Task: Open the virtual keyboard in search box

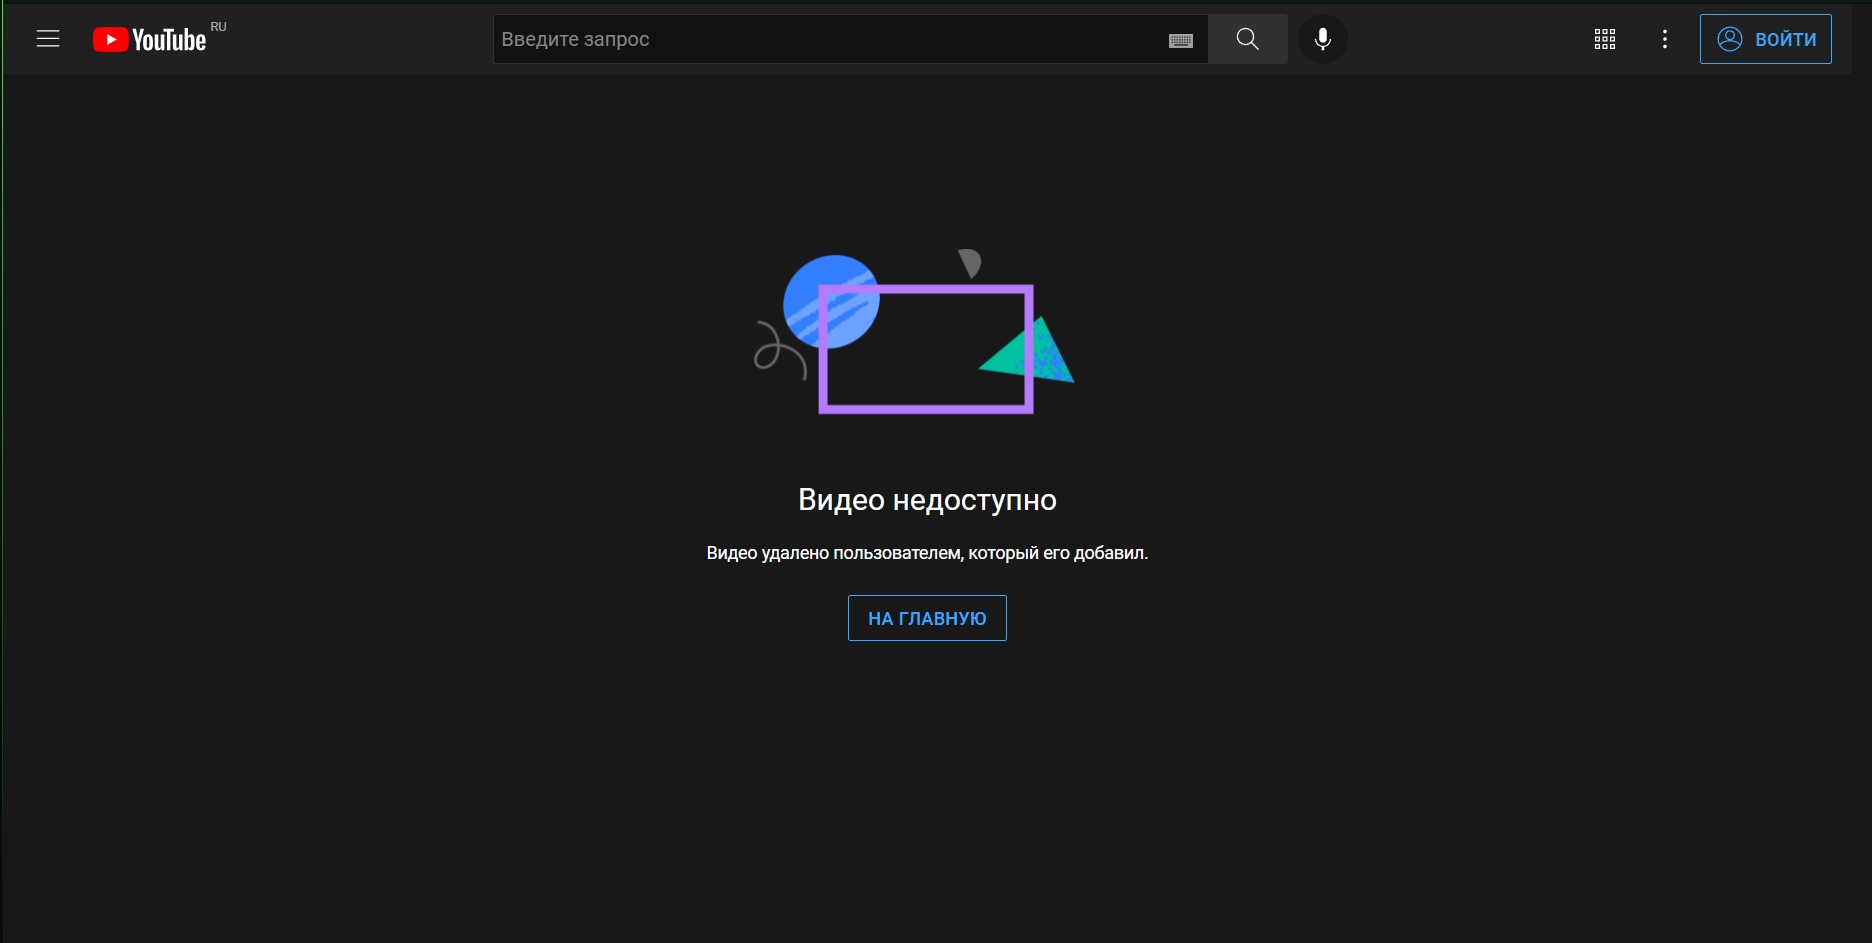Action: (x=1180, y=40)
